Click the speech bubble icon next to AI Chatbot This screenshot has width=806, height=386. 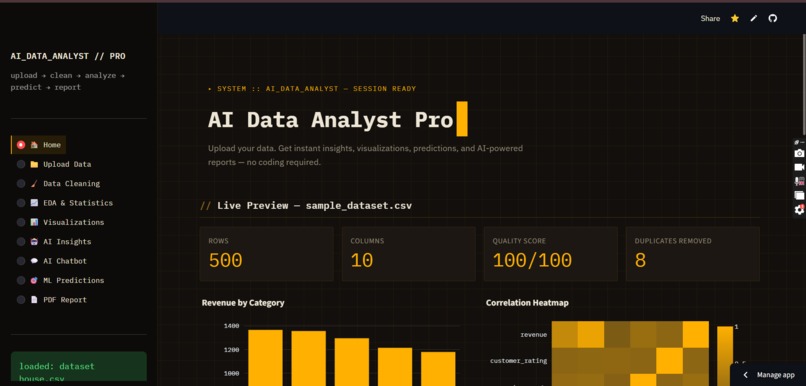point(34,261)
